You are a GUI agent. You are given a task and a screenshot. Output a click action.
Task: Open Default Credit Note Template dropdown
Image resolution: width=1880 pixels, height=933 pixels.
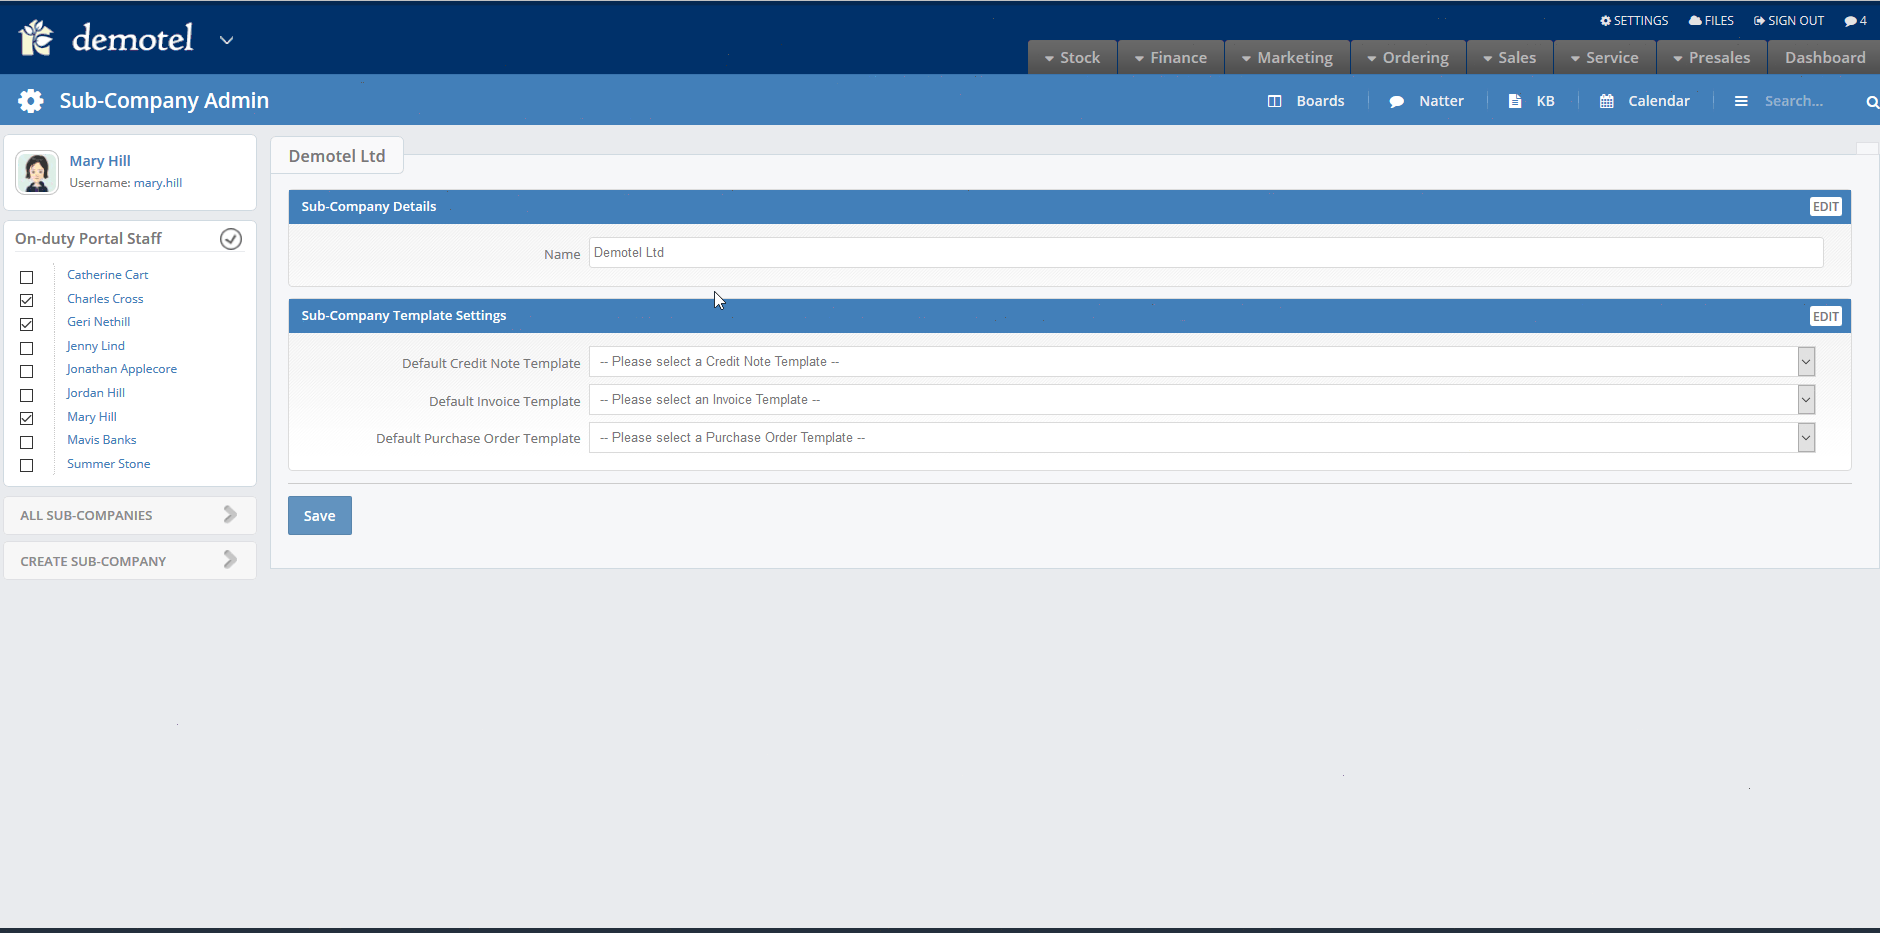click(x=1202, y=362)
